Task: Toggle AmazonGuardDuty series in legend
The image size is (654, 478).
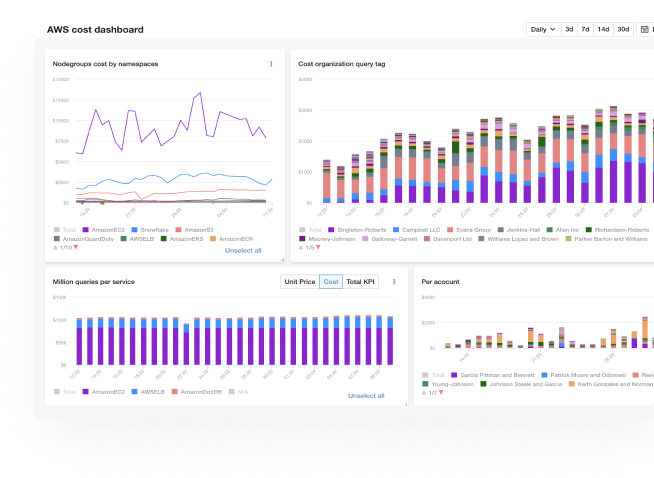Action: [84, 239]
